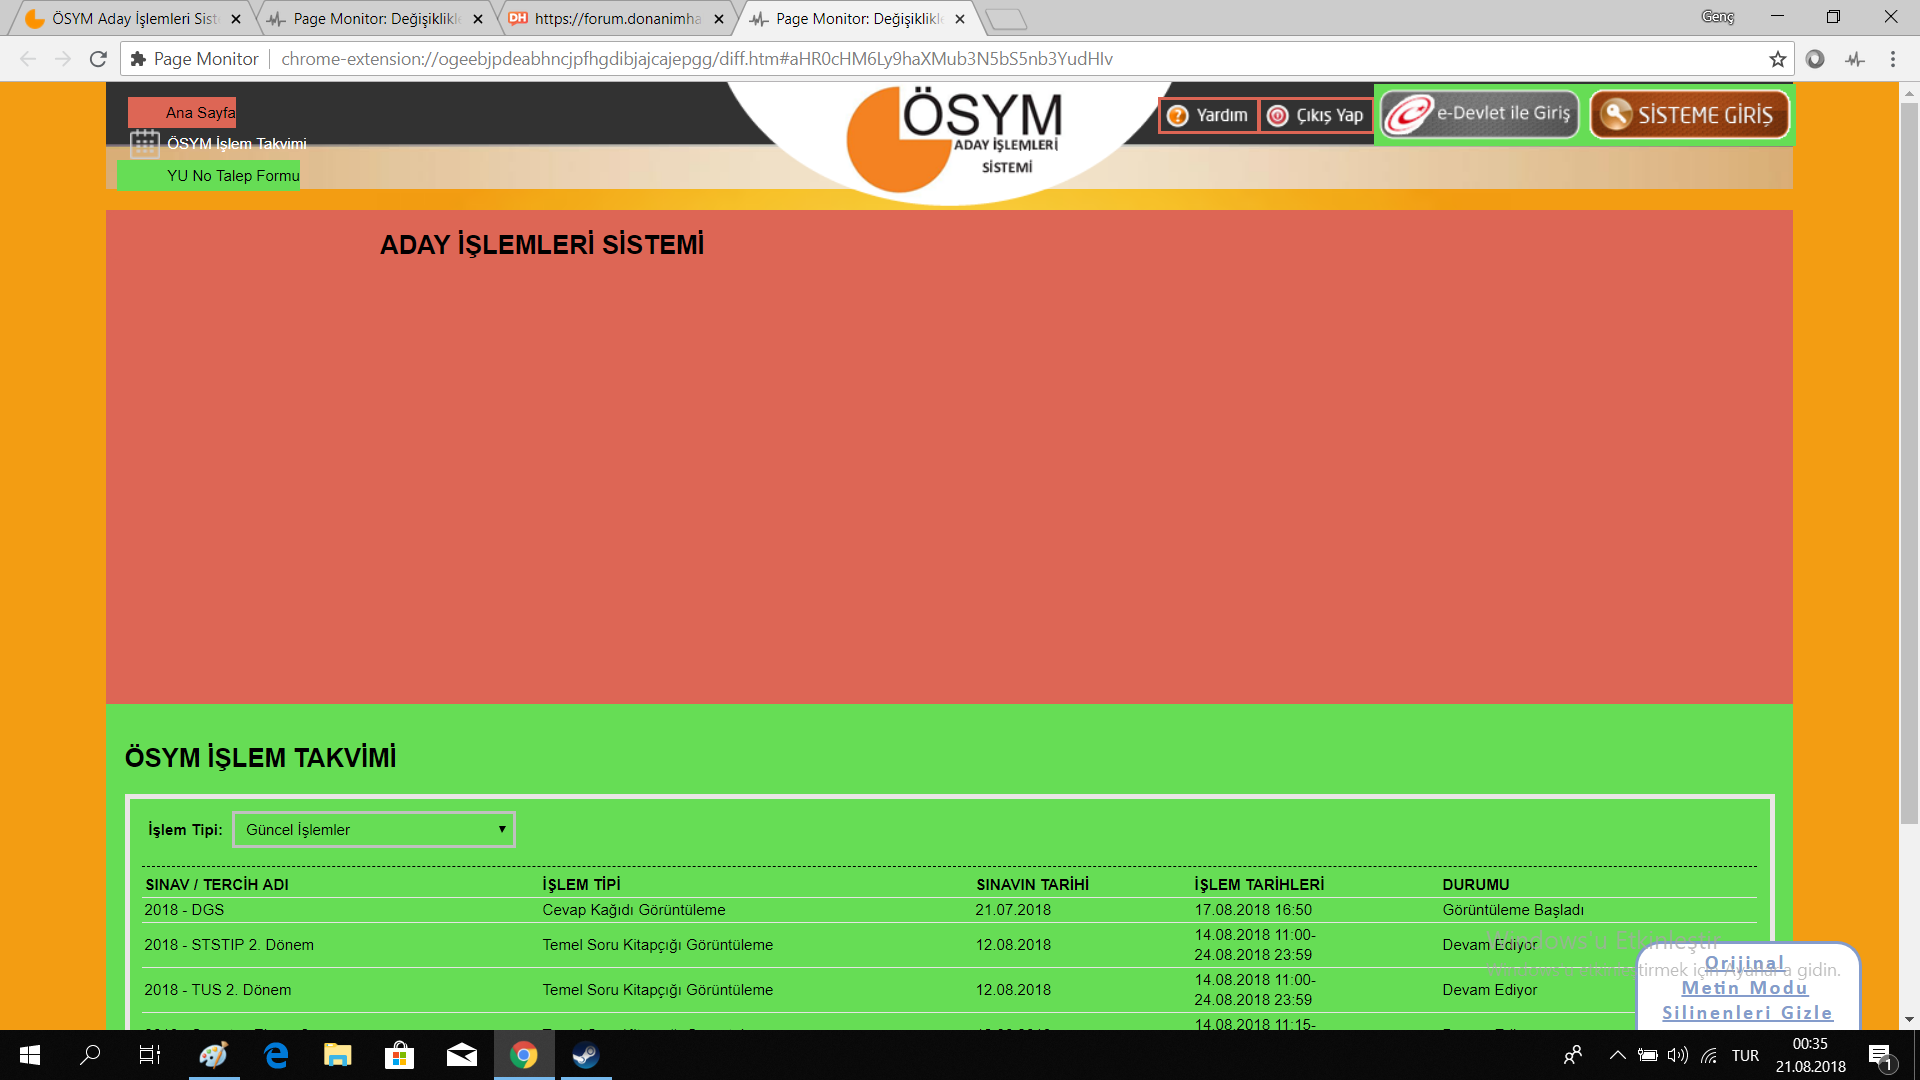Image resolution: width=1920 pixels, height=1080 pixels.
Task: Switch to the first Page Monitor tab
Action: 374,19
